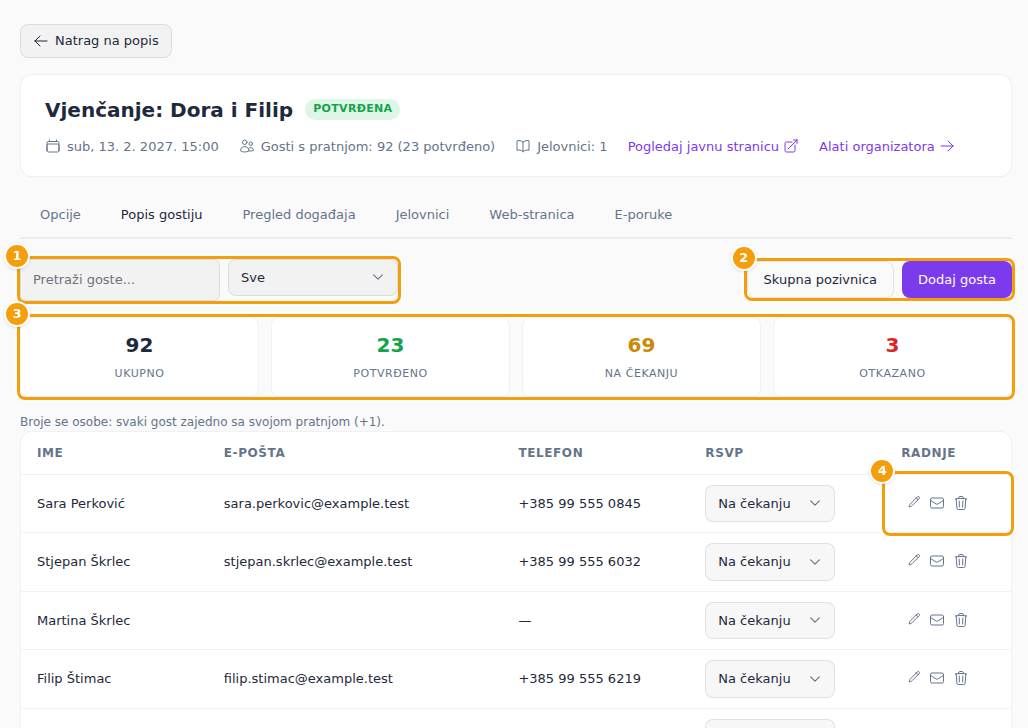Click the 'Potvrđeno' 23 stat card
1028x728 pixels.
[390, 357]
